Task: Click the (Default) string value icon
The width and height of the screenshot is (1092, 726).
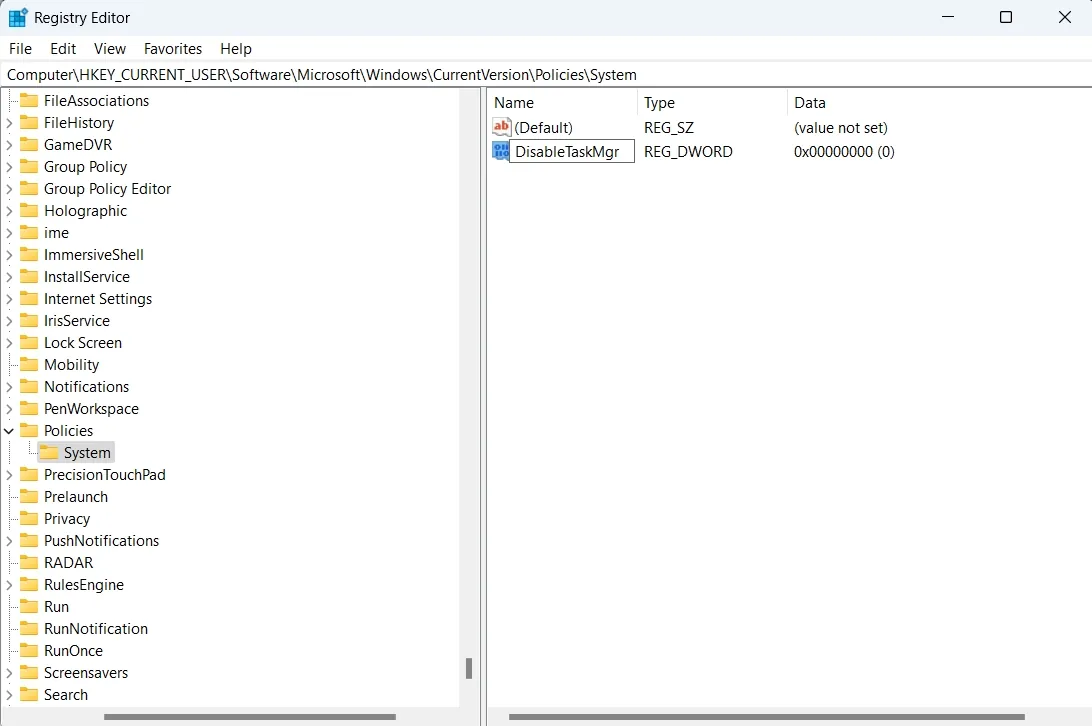Action: click(501, 127)
